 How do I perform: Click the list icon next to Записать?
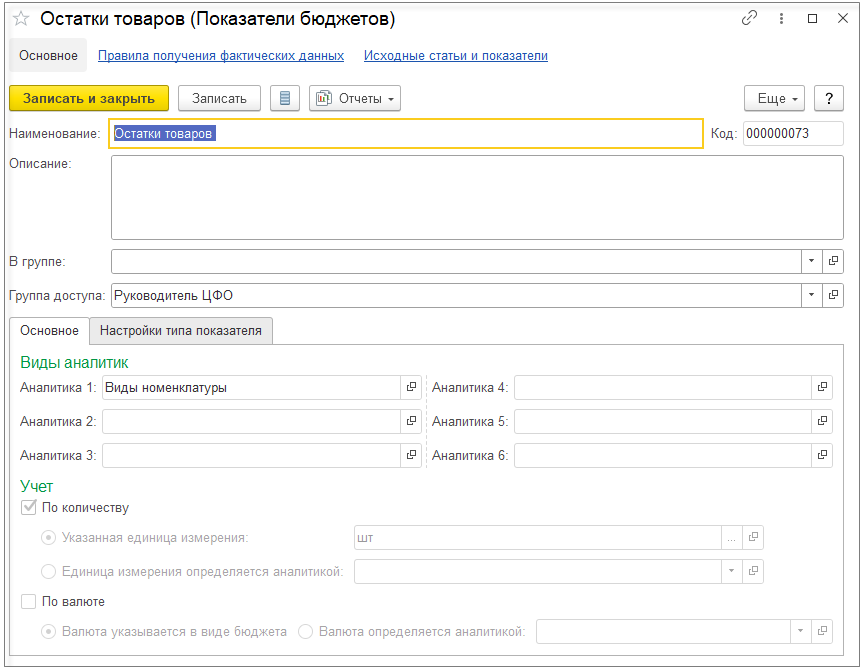285,98
